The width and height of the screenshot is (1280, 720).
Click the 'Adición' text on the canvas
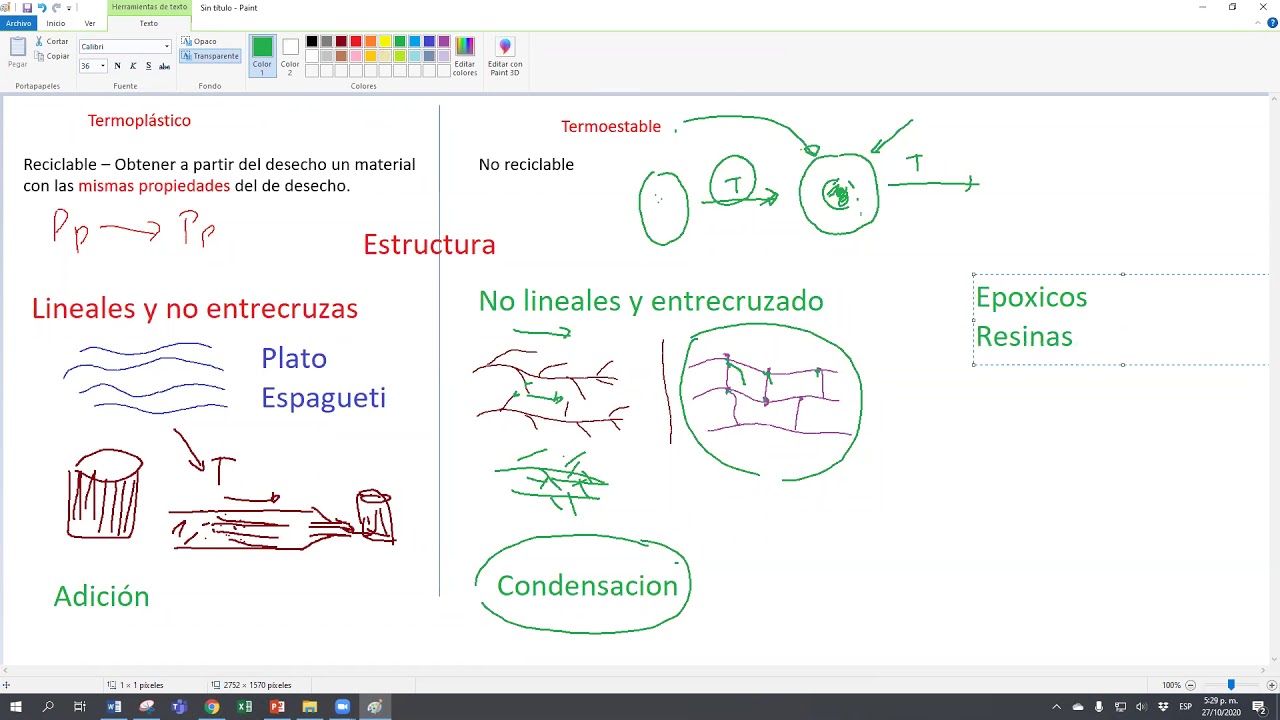pos(101,596)
